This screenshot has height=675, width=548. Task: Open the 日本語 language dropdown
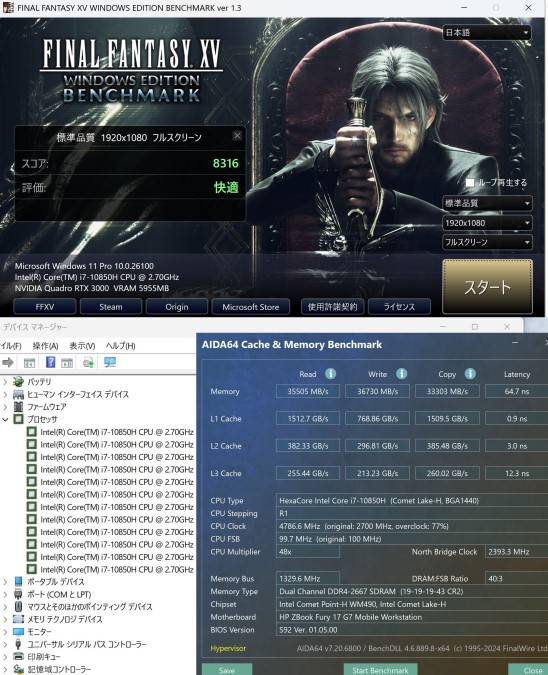[x=487, y=32]
